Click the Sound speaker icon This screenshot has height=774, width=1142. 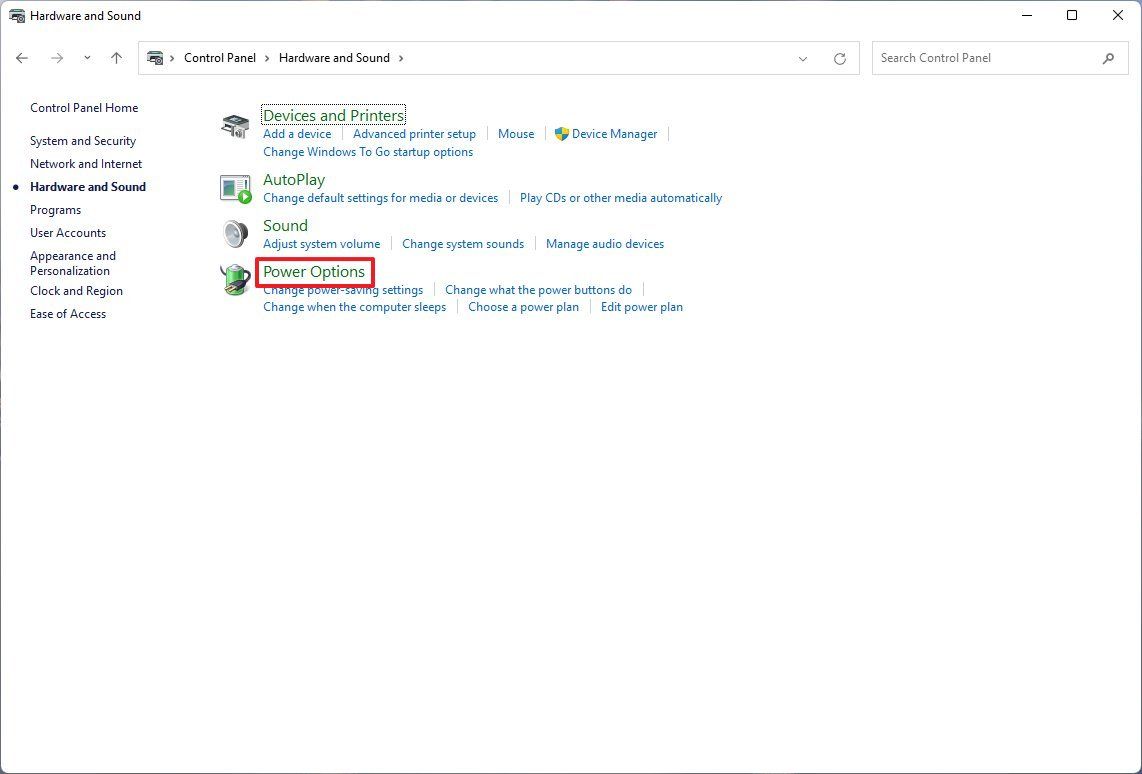point(235,234)
